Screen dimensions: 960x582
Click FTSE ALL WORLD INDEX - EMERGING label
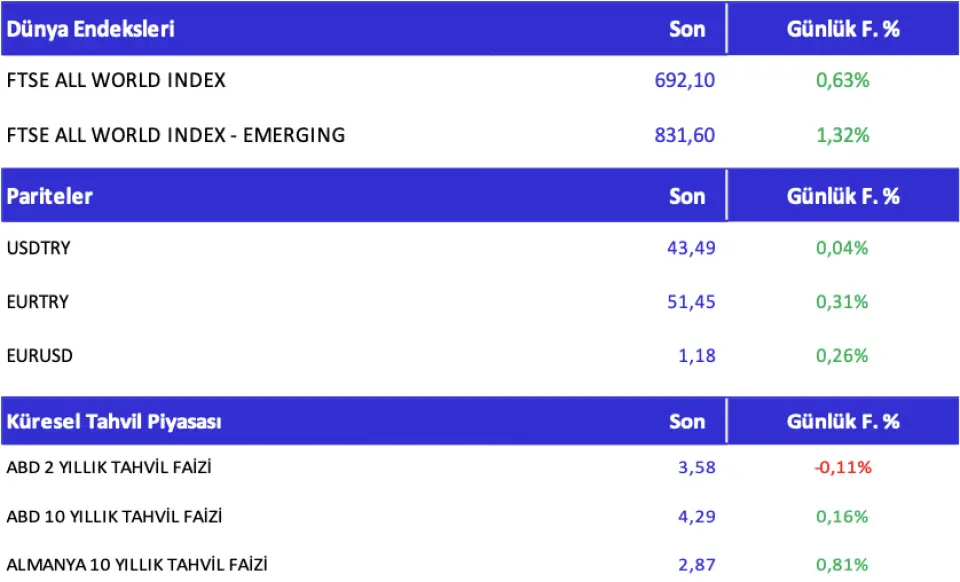click(x=176, y=135)
